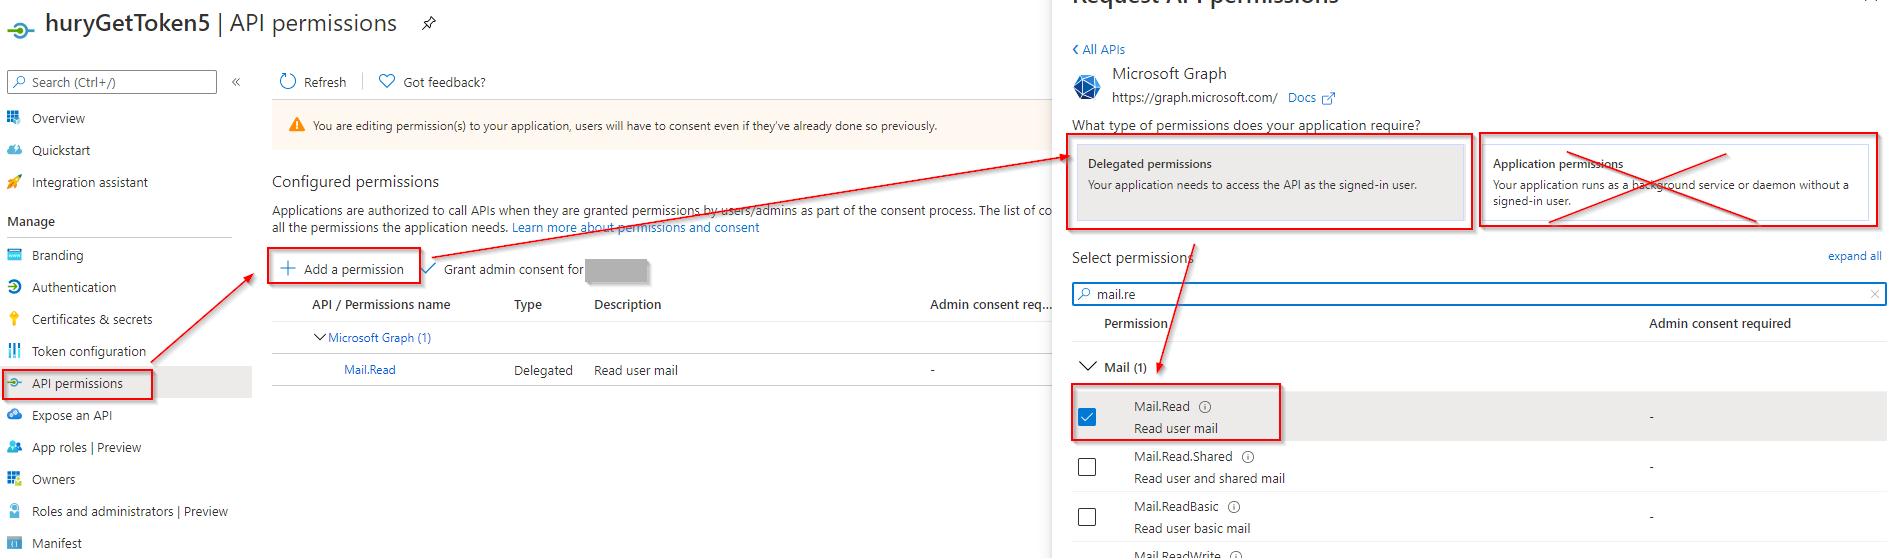This screenshot has width=1889, height=558.
Task: Go back via All APIs link
Action: pos(1098,49)
